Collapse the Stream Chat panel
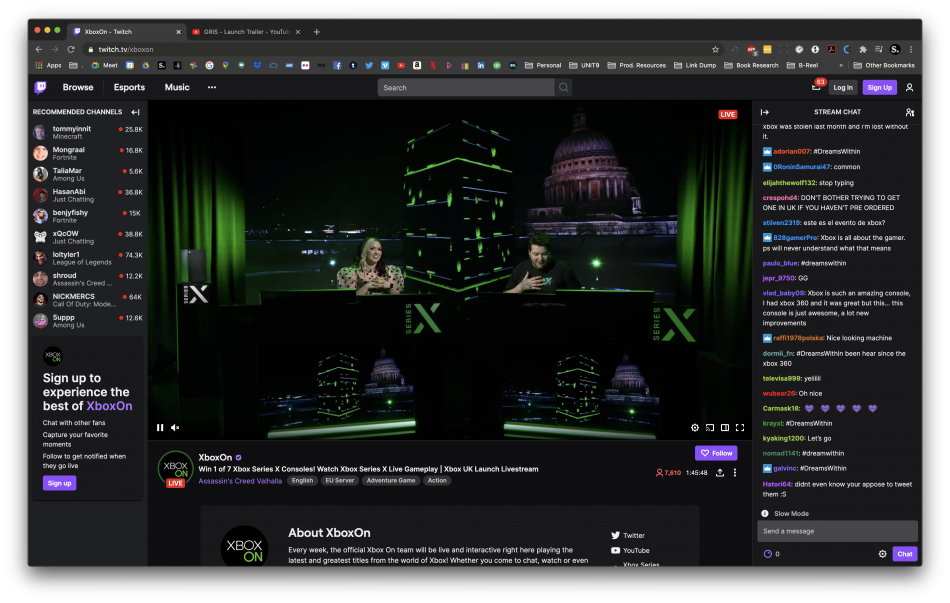This screenshot has width=950, height=603. 765,112
